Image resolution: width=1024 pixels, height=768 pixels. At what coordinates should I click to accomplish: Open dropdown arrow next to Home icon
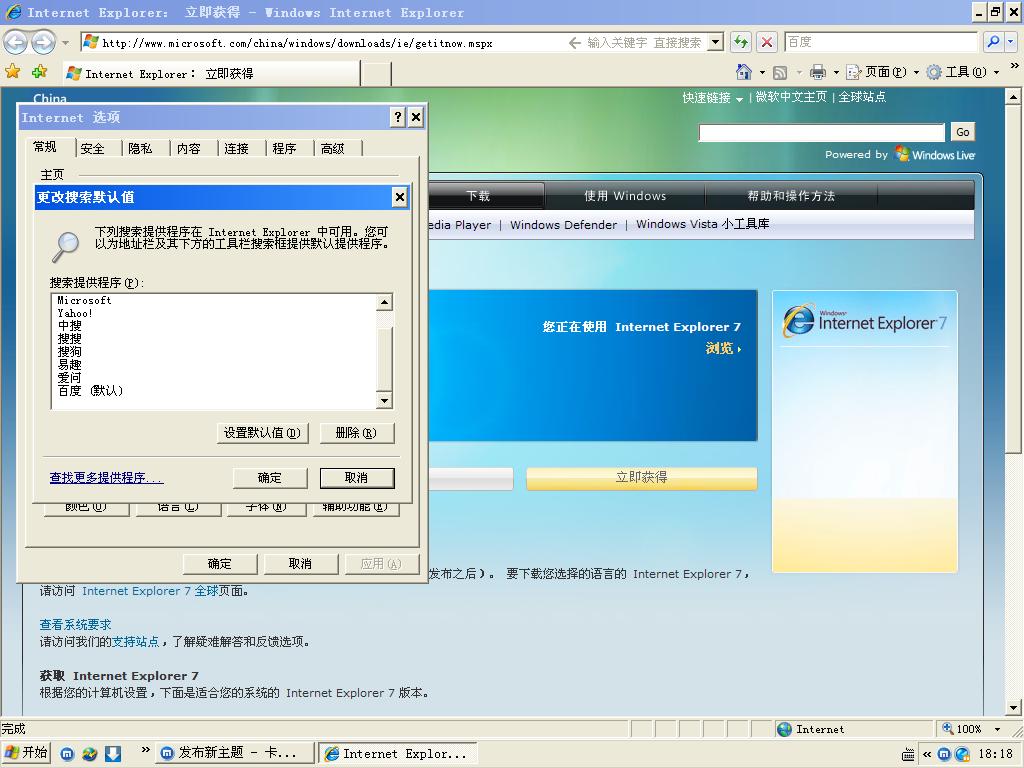(762, 72)
